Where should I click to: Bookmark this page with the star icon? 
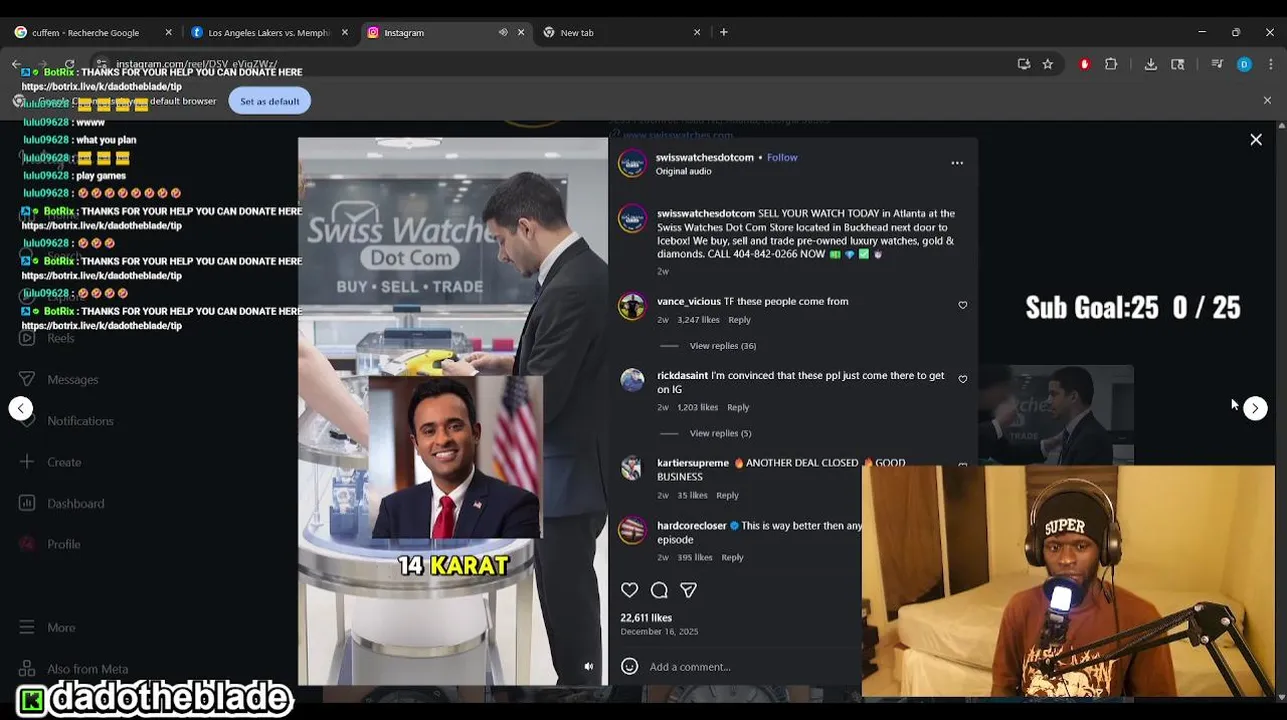coord(1047,64)
